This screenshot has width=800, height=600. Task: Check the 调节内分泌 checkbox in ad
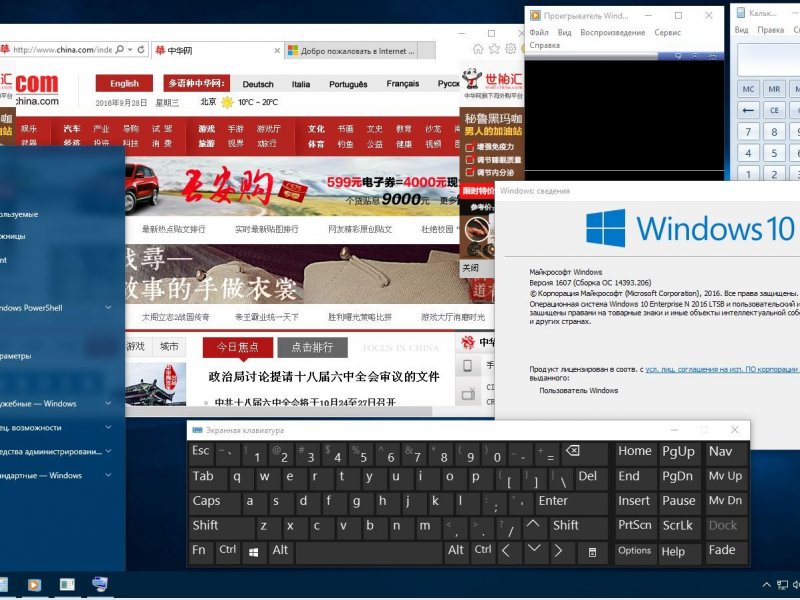470,172
